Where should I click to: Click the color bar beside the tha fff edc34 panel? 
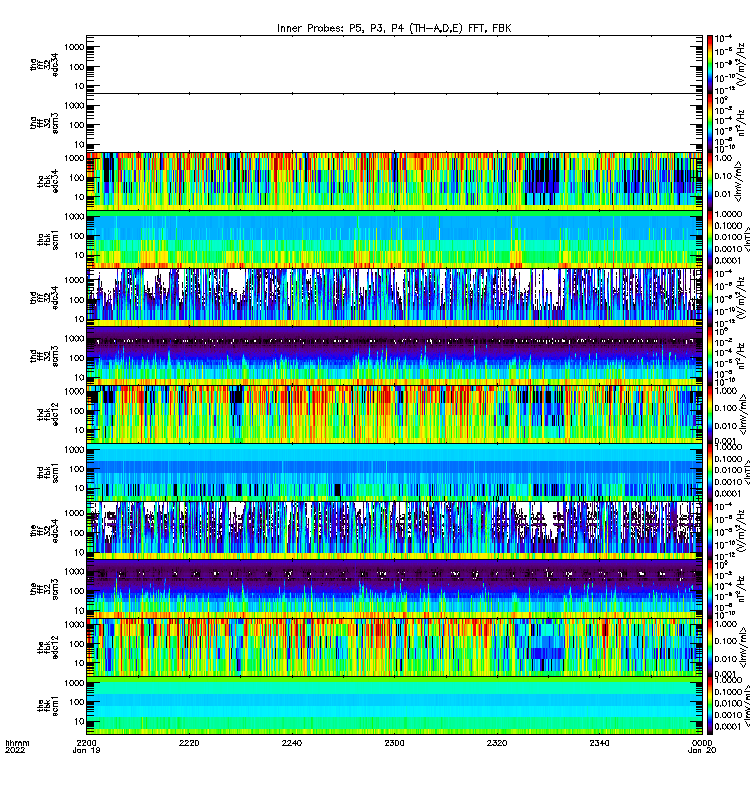point(710,64)
